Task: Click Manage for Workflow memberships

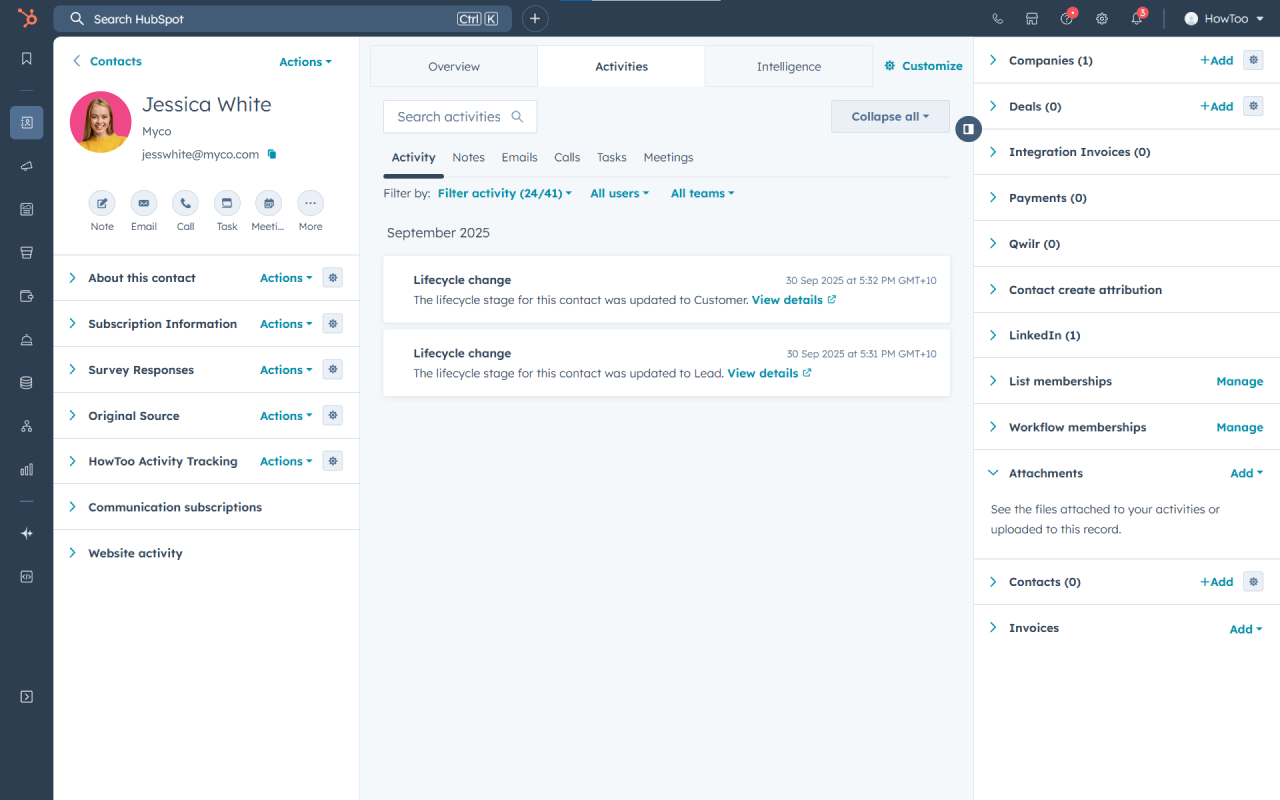Action: (1239, 427)
